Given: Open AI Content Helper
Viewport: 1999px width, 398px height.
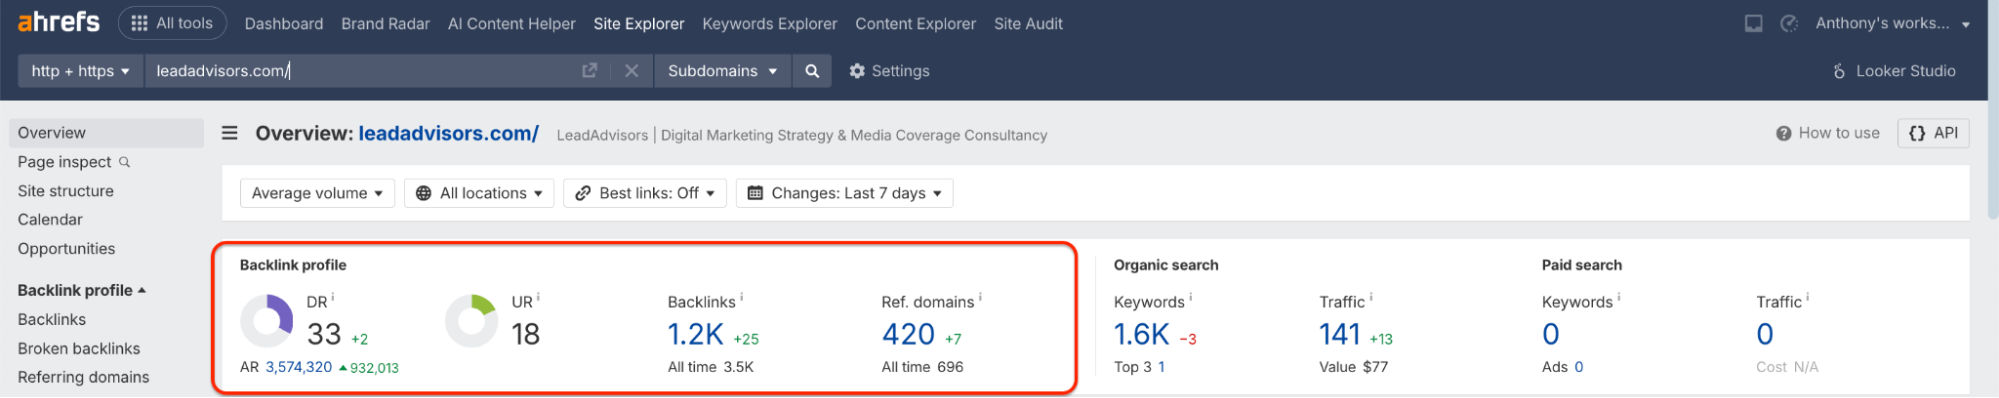Looking at the screenshot, I should (511, 23).
